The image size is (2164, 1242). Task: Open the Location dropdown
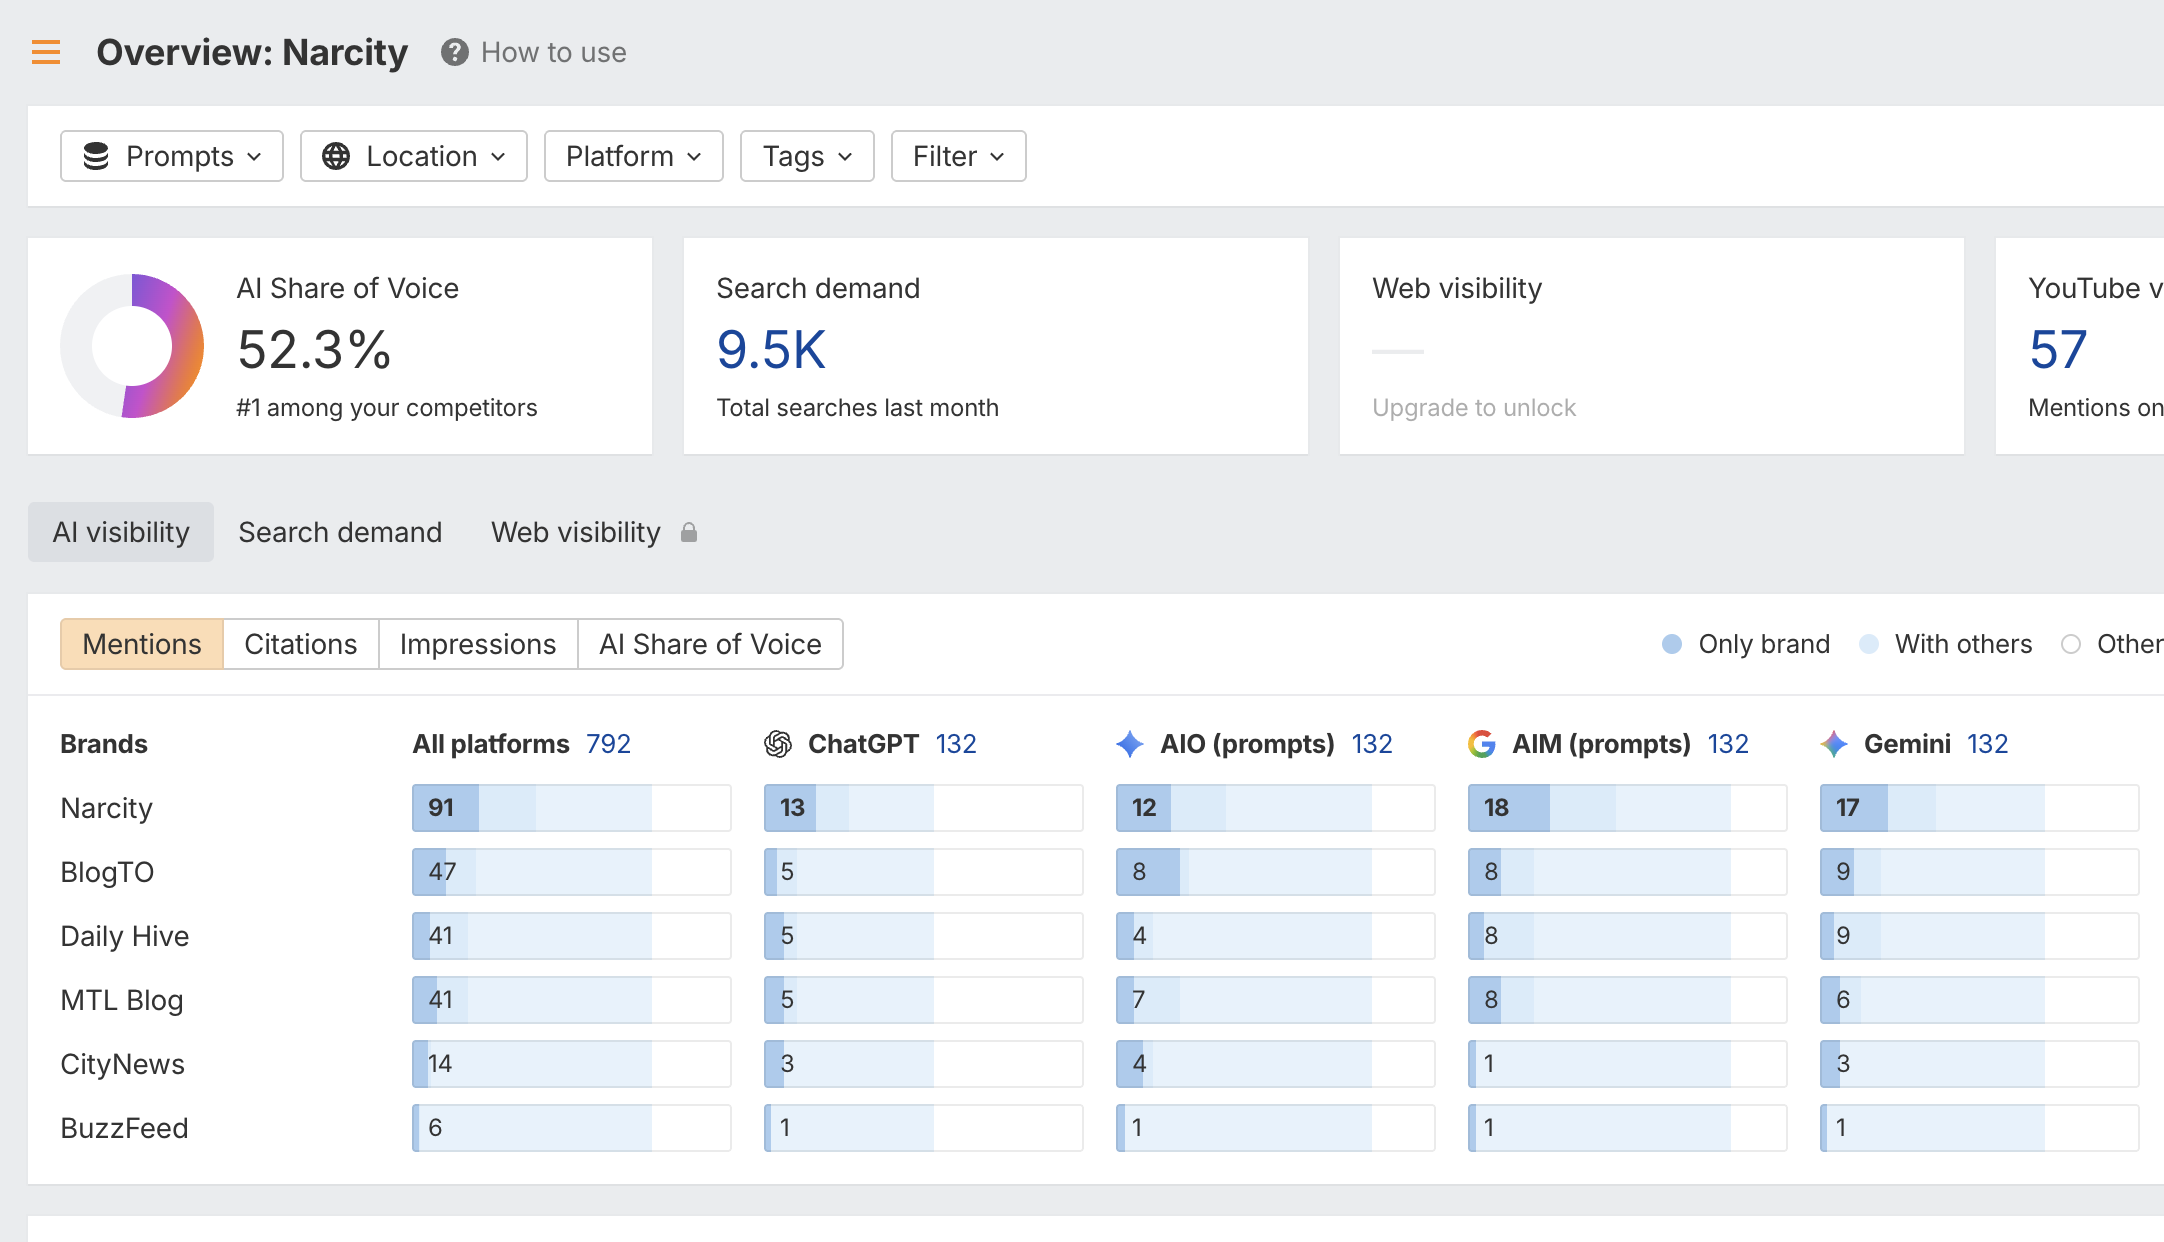(414, 156)
